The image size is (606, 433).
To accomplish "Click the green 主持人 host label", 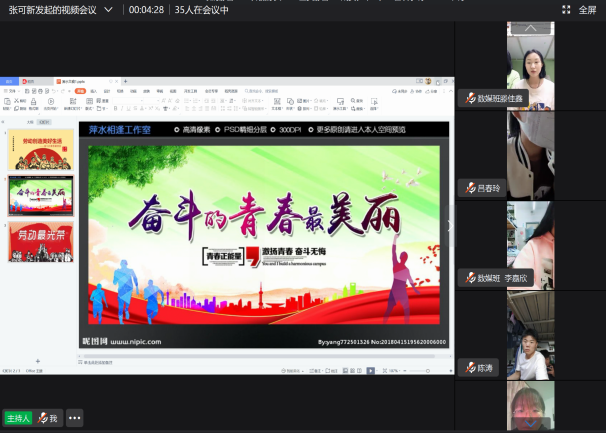I will point(18,417).
